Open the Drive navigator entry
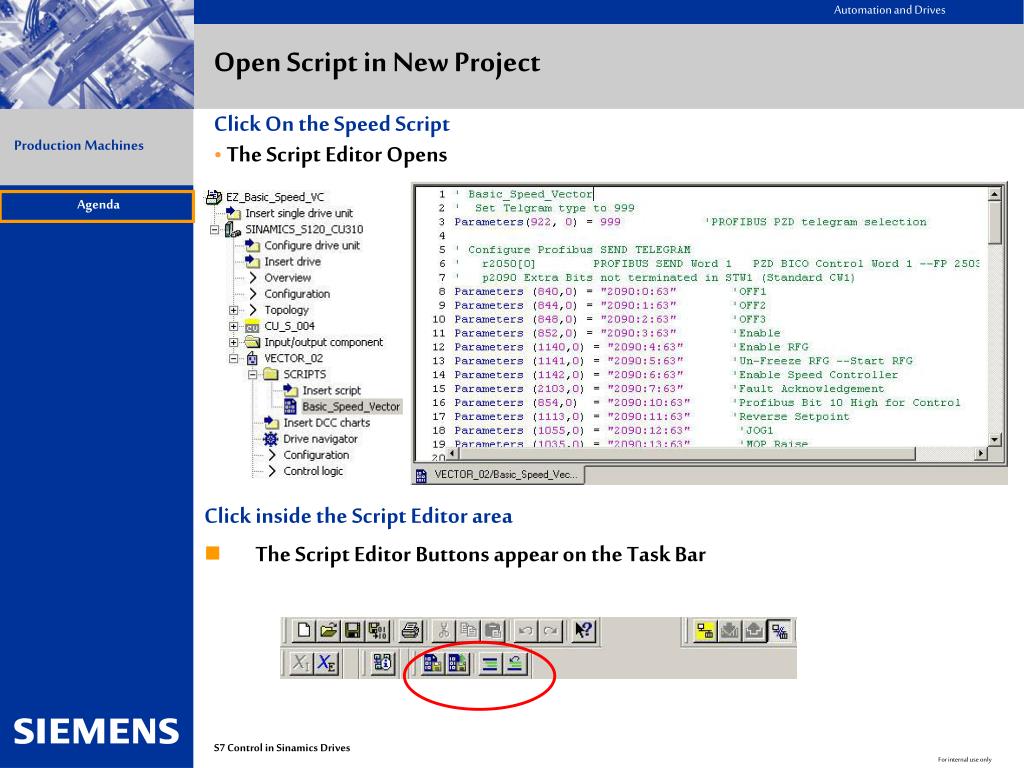This screenshot has width=1024, height=768. [x=320, y=439]
